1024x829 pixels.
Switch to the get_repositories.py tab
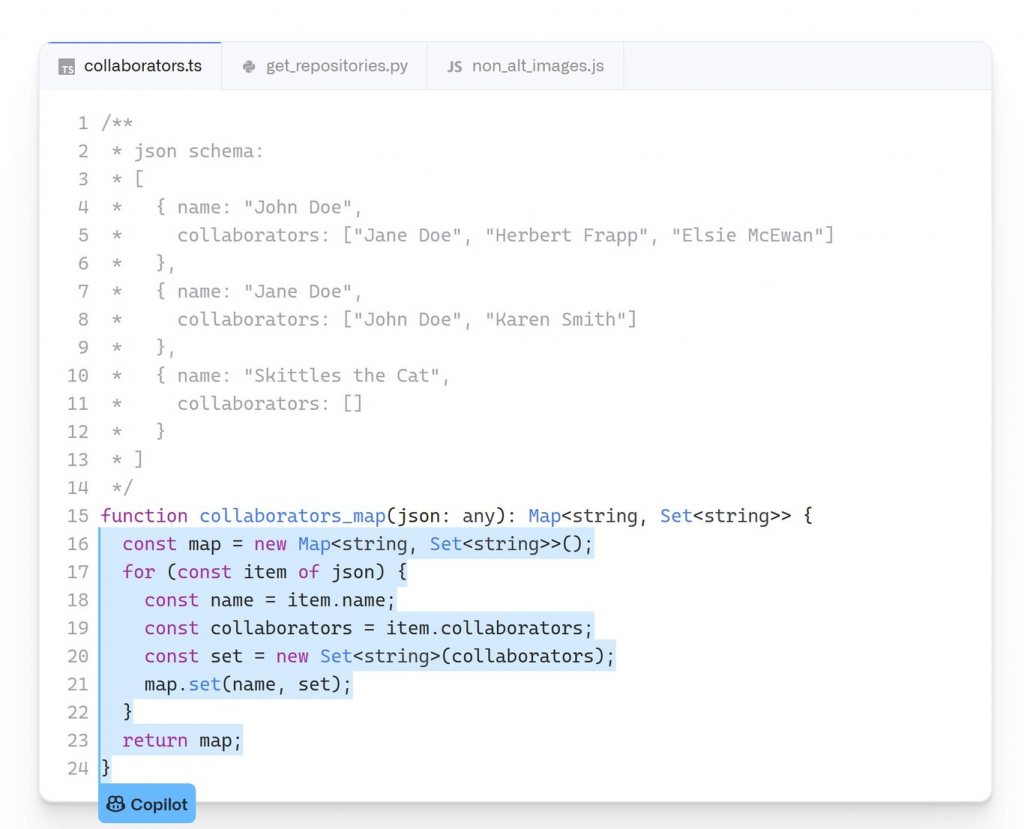tap(322, 65)
